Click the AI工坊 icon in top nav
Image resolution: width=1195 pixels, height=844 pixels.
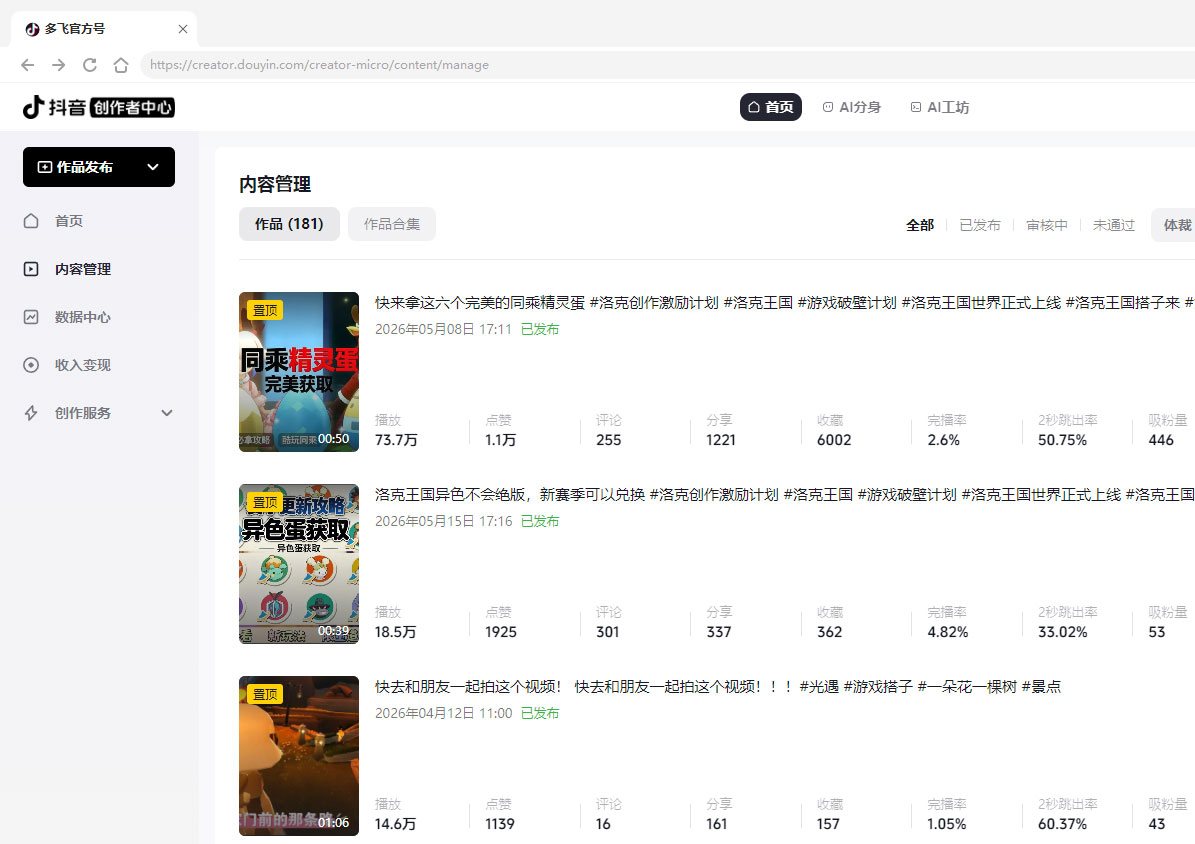tap(916, 108)
